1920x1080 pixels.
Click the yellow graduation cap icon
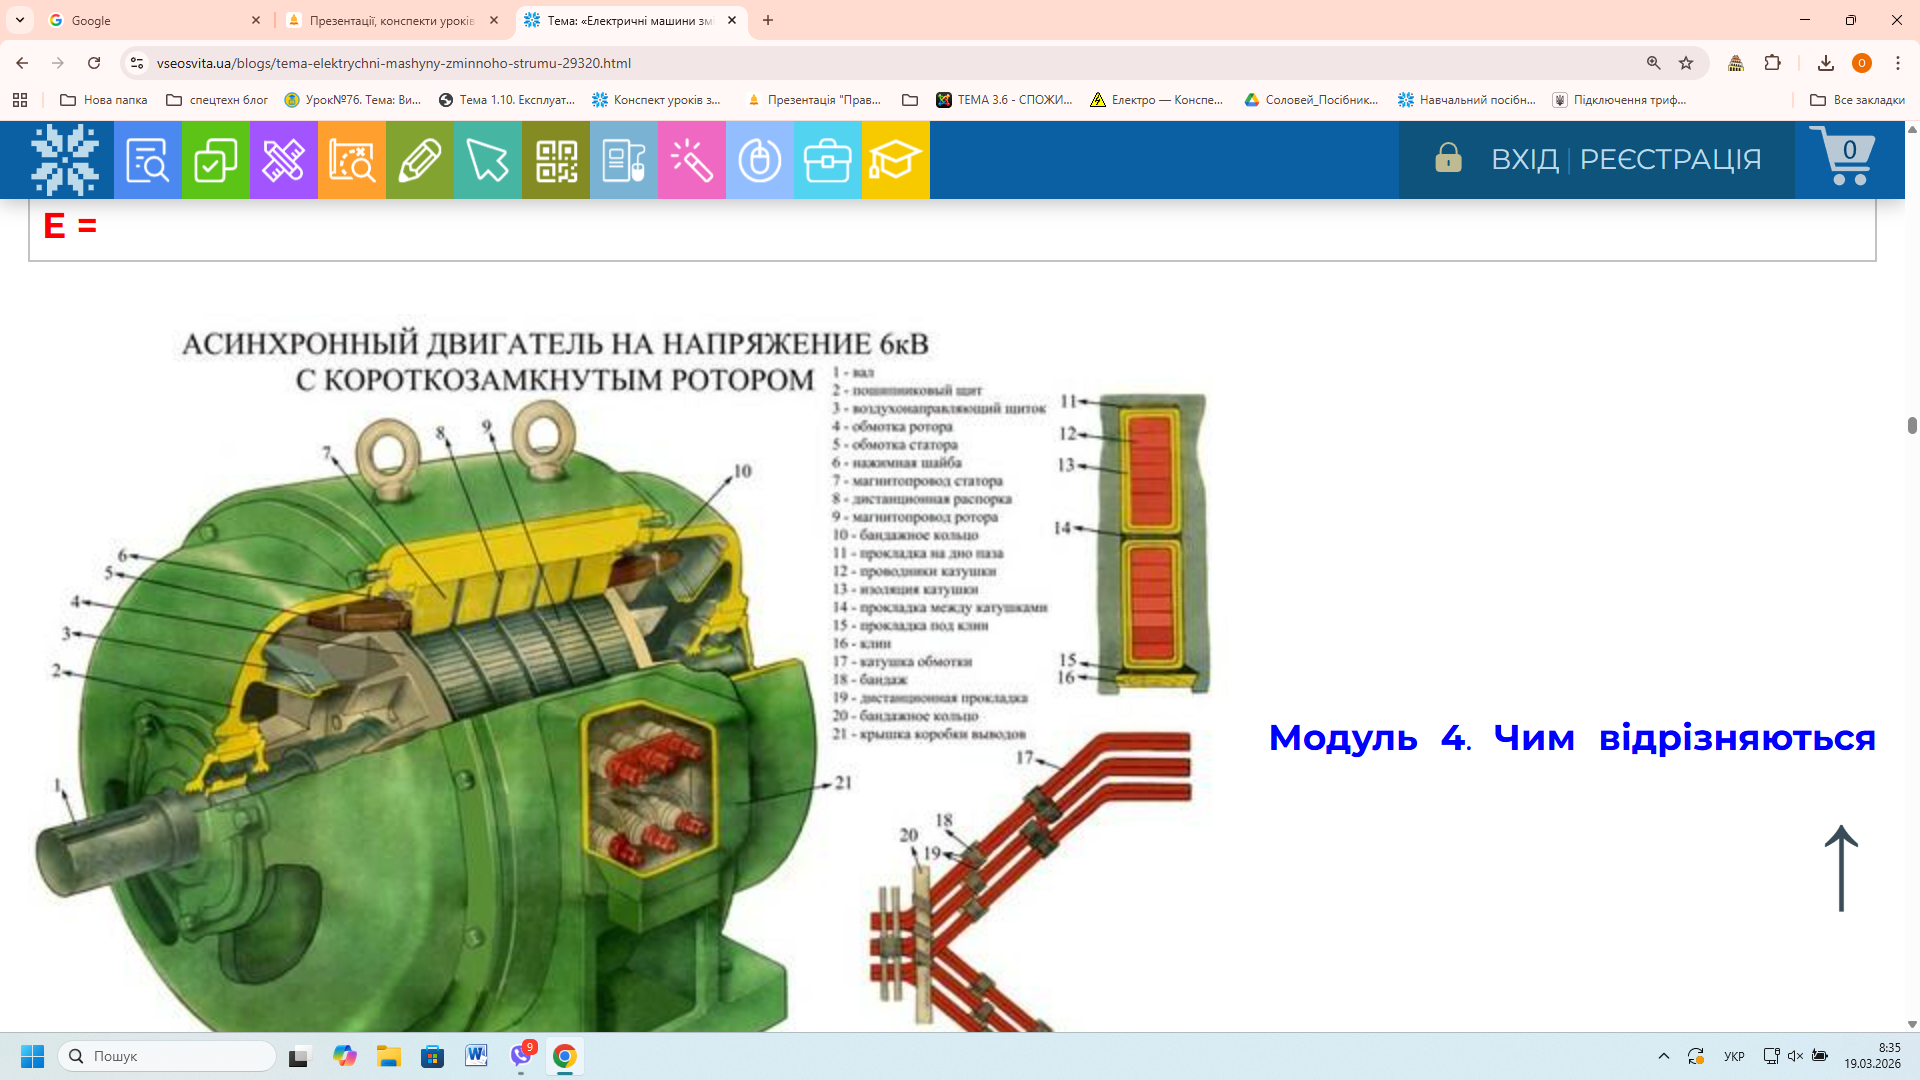pos(895,160)
